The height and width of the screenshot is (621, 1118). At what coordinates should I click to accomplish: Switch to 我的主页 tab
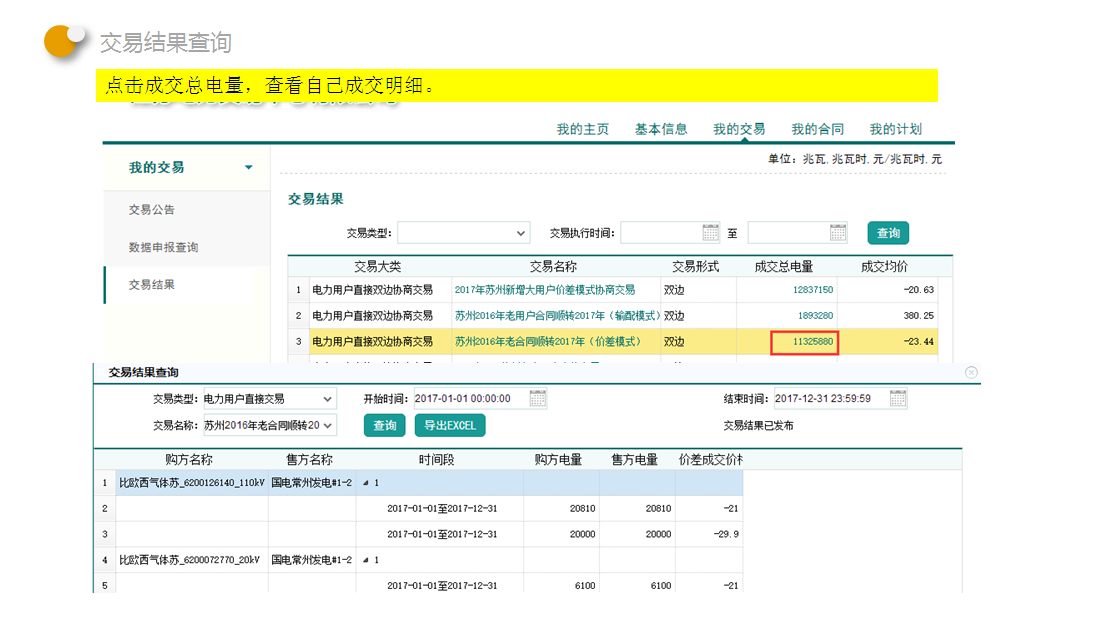point(583,129)
